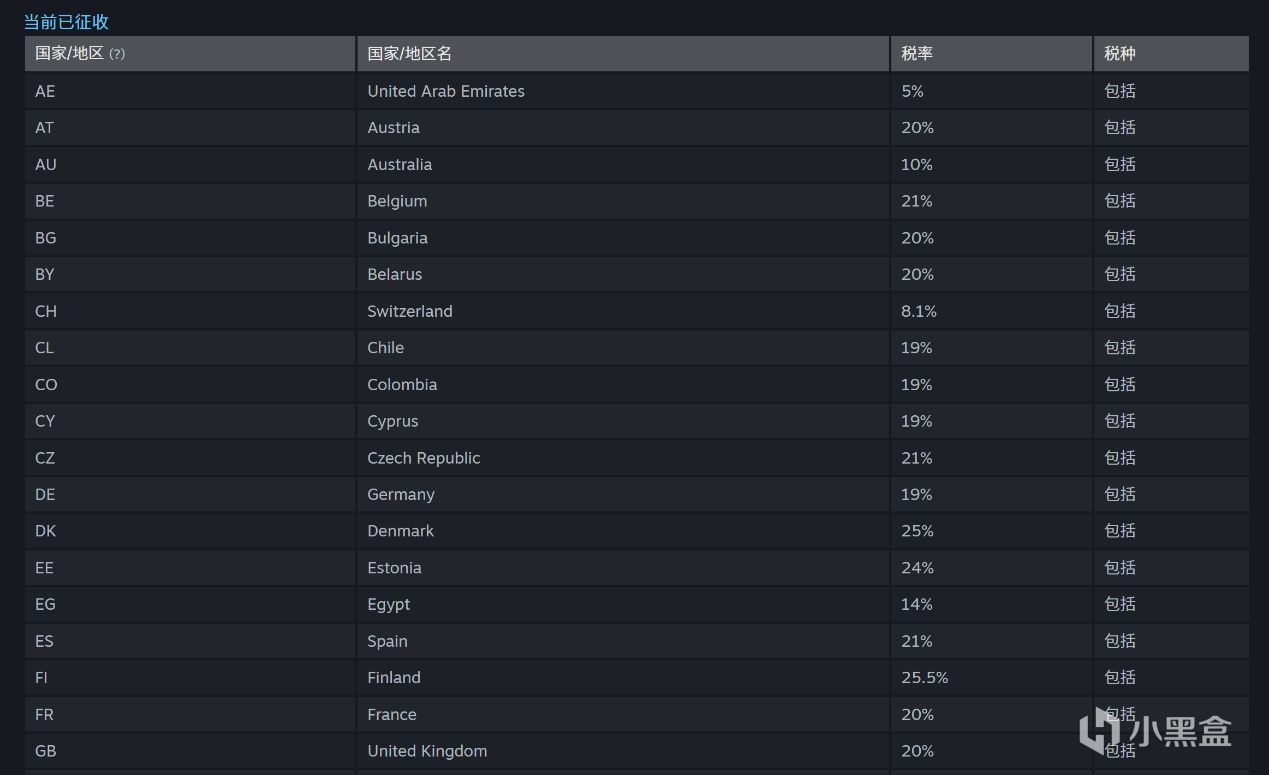Click the DE code for Germany

45,494
